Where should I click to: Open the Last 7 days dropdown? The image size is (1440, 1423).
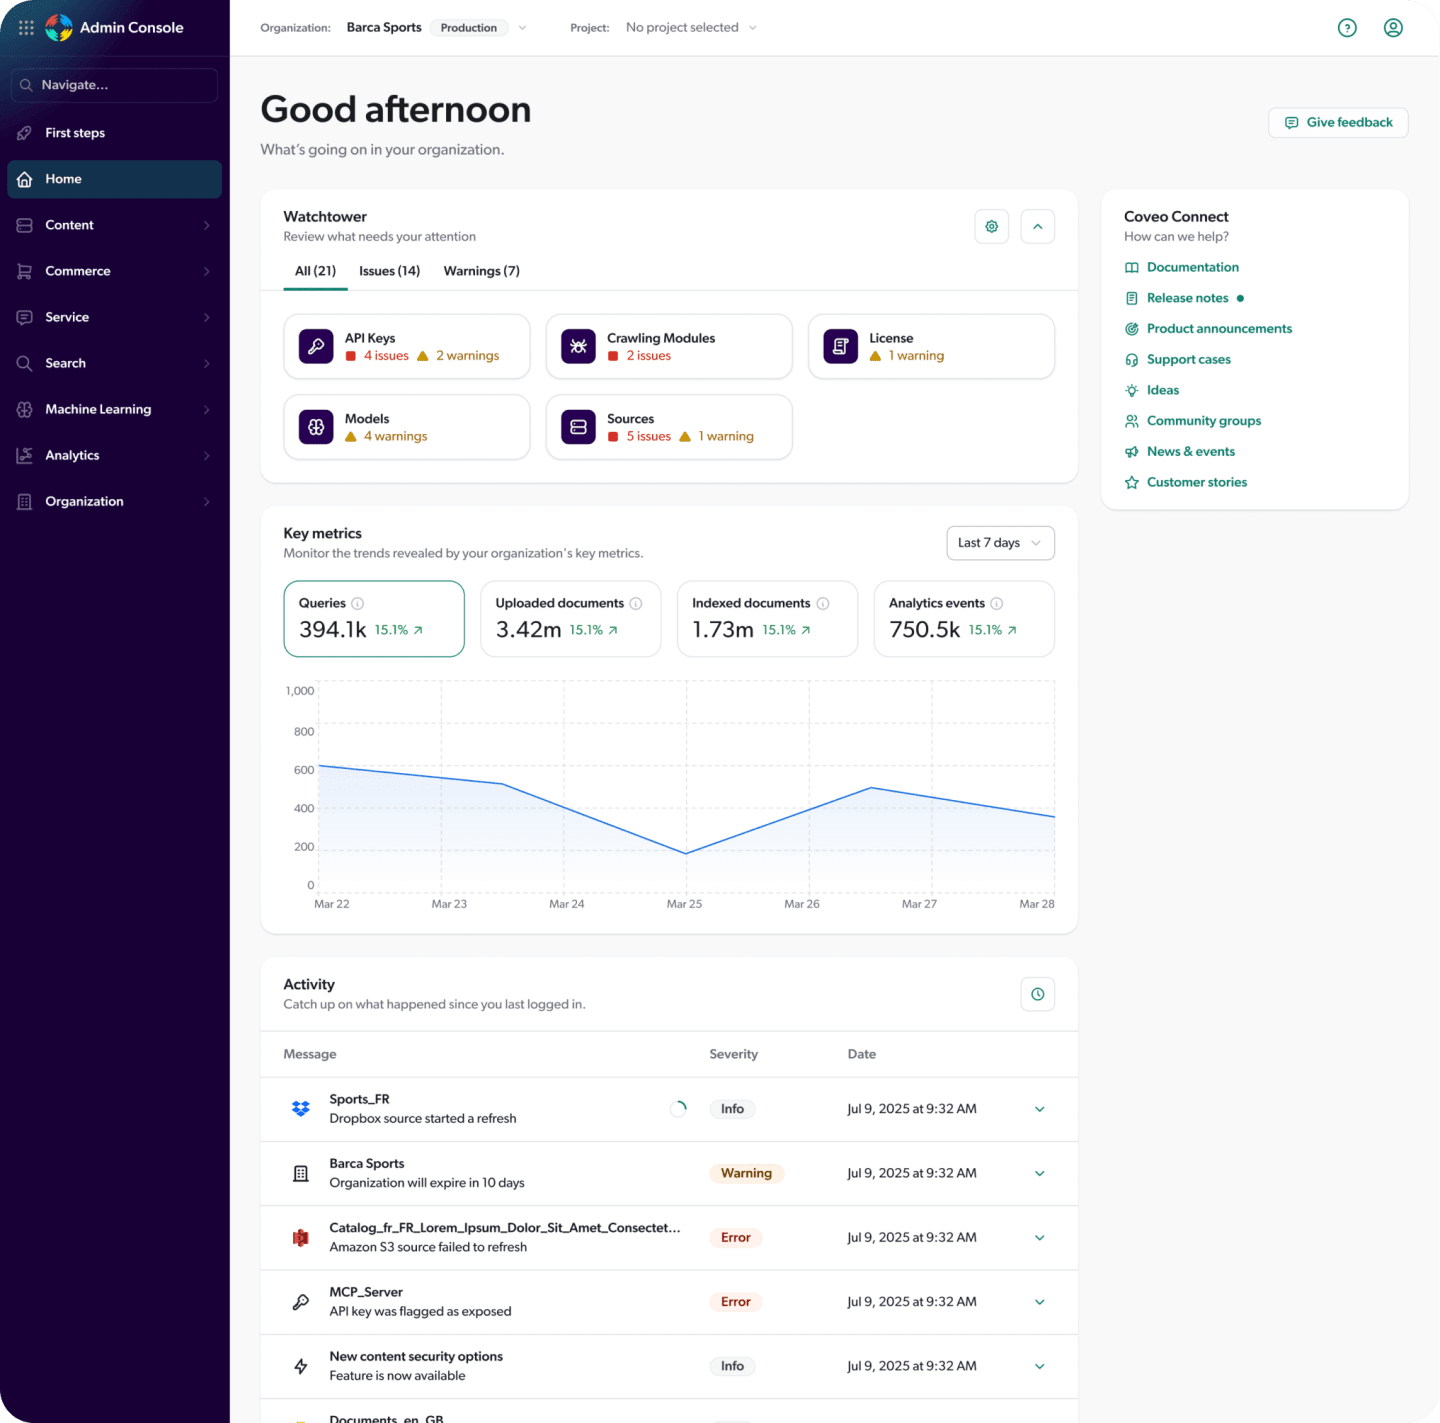click(1000, 543)
